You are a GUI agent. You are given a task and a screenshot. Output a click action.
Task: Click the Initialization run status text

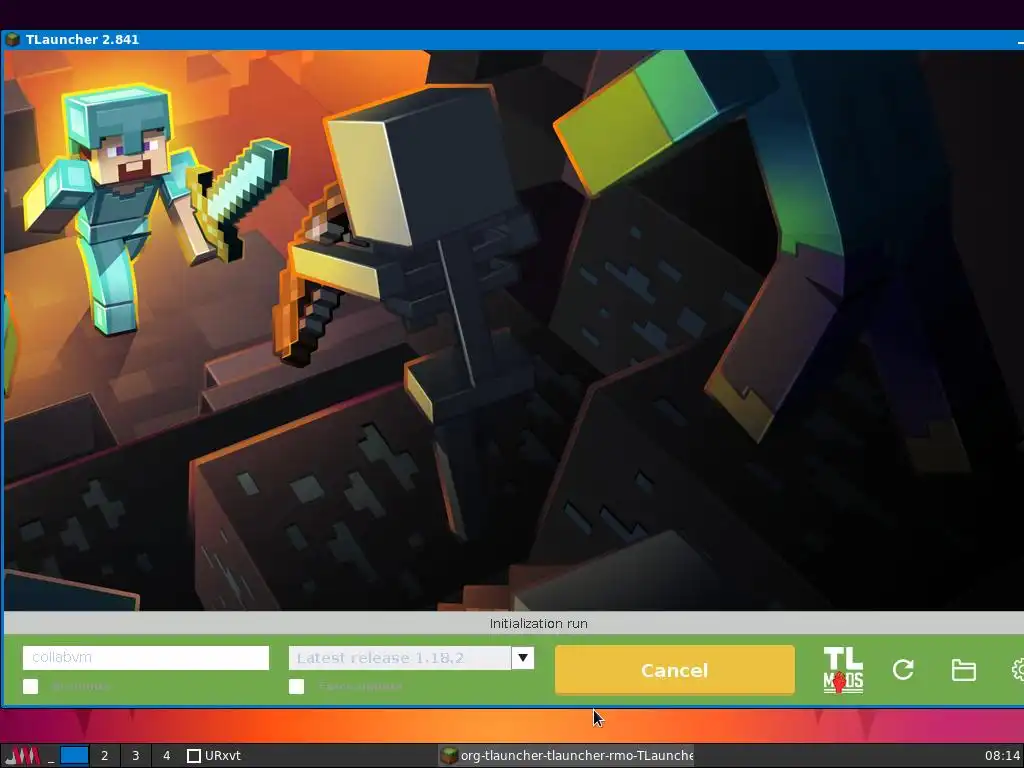click(539, 624)
